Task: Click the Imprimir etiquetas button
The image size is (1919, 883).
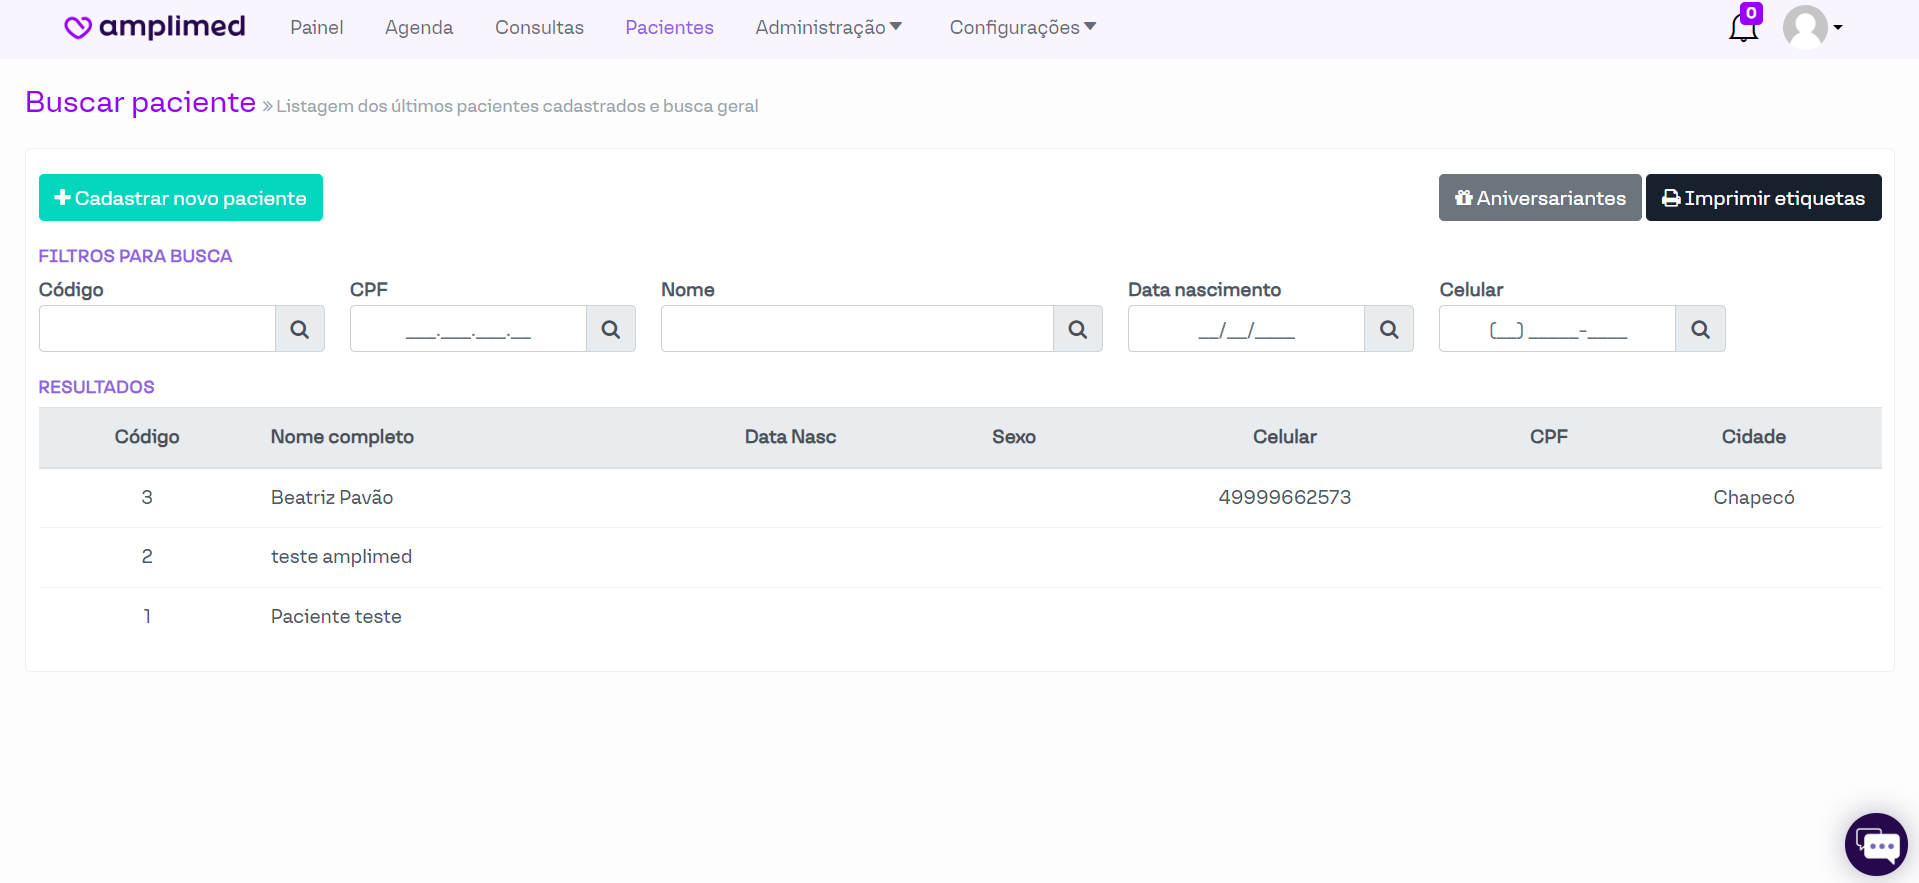Action: click(1763, 198)
